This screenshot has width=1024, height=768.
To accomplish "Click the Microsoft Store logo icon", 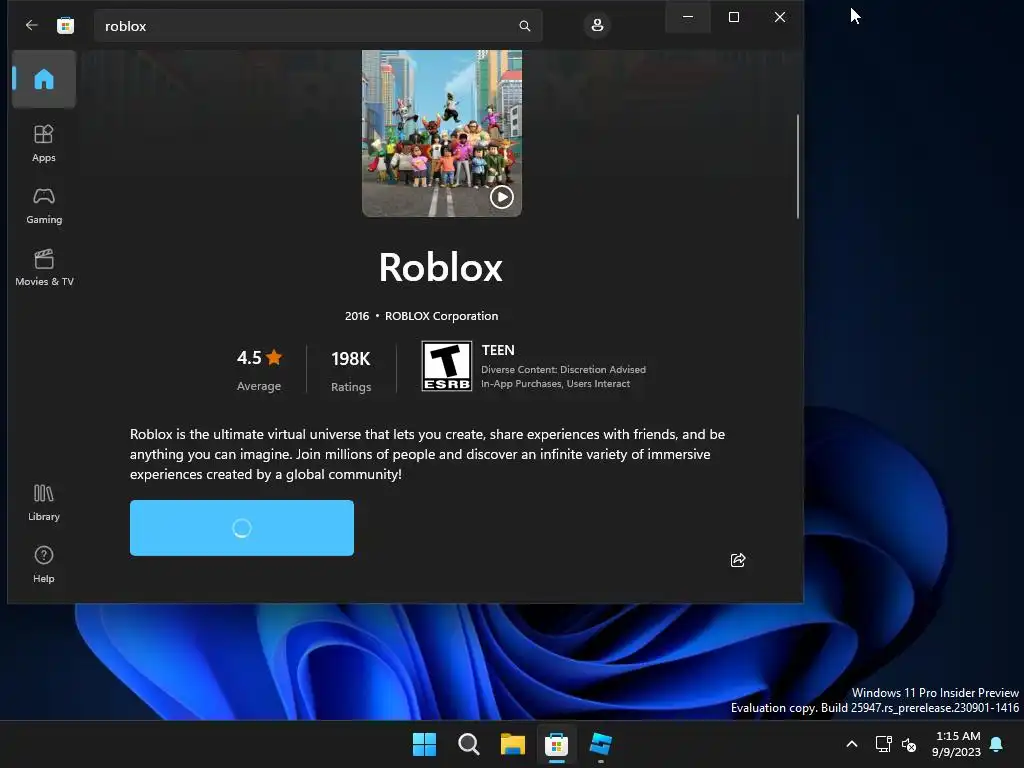I will click(65, 25).
